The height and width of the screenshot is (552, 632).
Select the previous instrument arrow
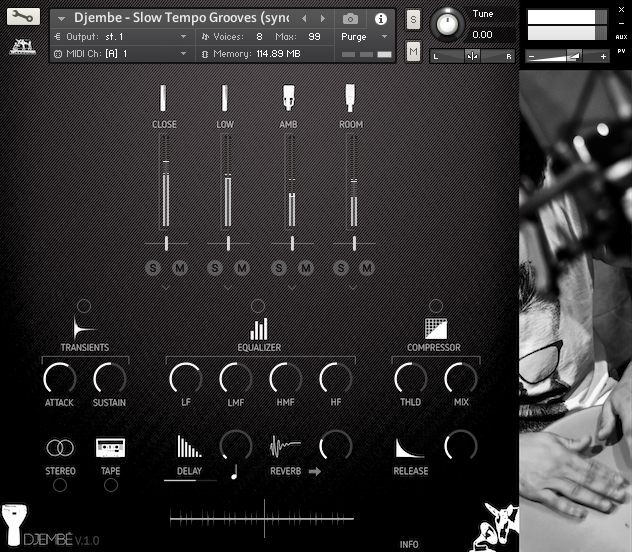pyautogui.click(x=304, y=19)
